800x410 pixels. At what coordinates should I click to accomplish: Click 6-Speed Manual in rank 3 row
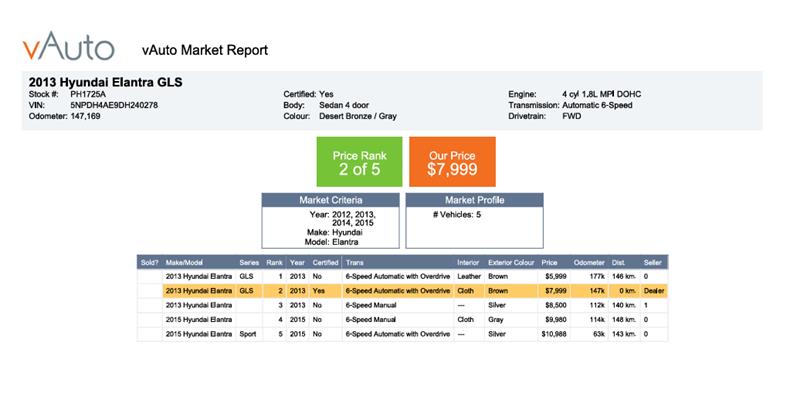click(371, 305)
